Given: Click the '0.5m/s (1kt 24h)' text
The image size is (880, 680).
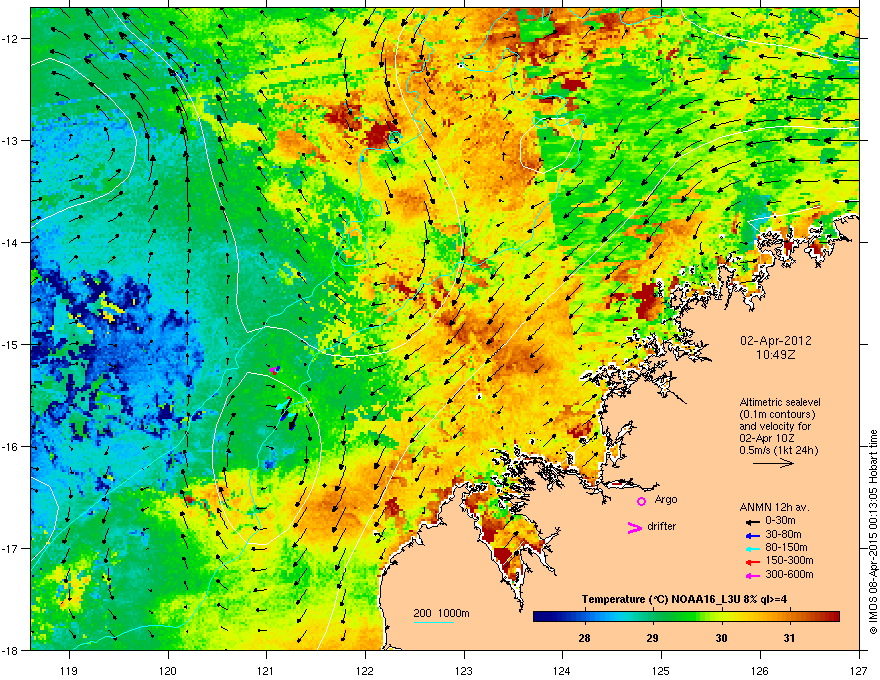Looking at the screenshot, I should pos(778,450).
